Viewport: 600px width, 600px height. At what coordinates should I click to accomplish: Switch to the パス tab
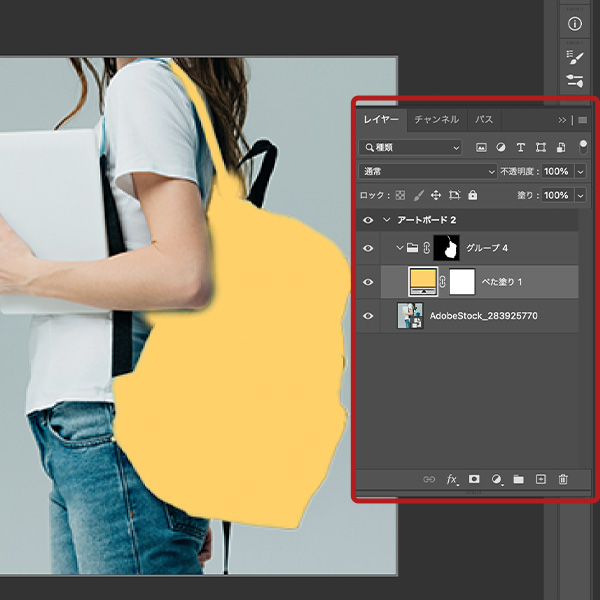click(484, 120)
